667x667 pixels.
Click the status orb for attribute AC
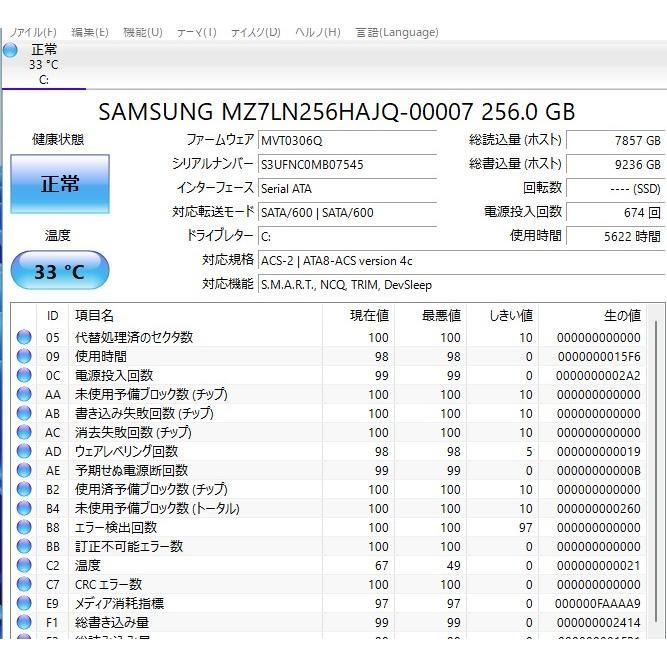tap(24, 432)
